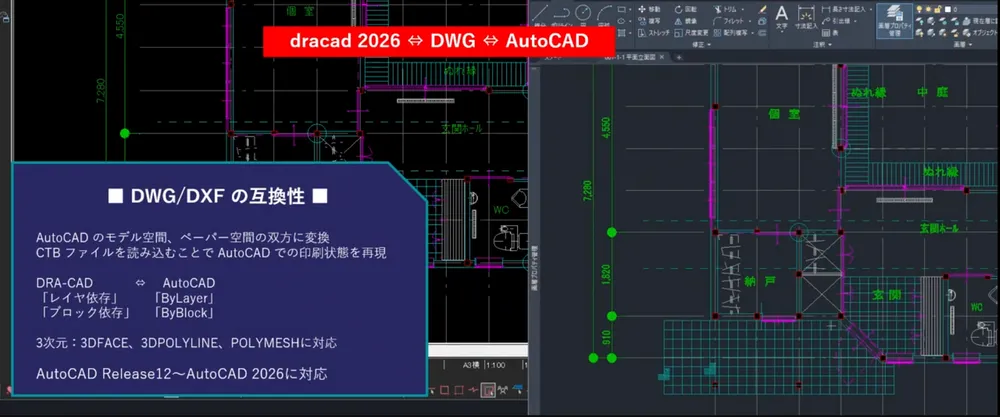Open 画層プロパティ管理 layer properties manager

click(x=895, y=21)
